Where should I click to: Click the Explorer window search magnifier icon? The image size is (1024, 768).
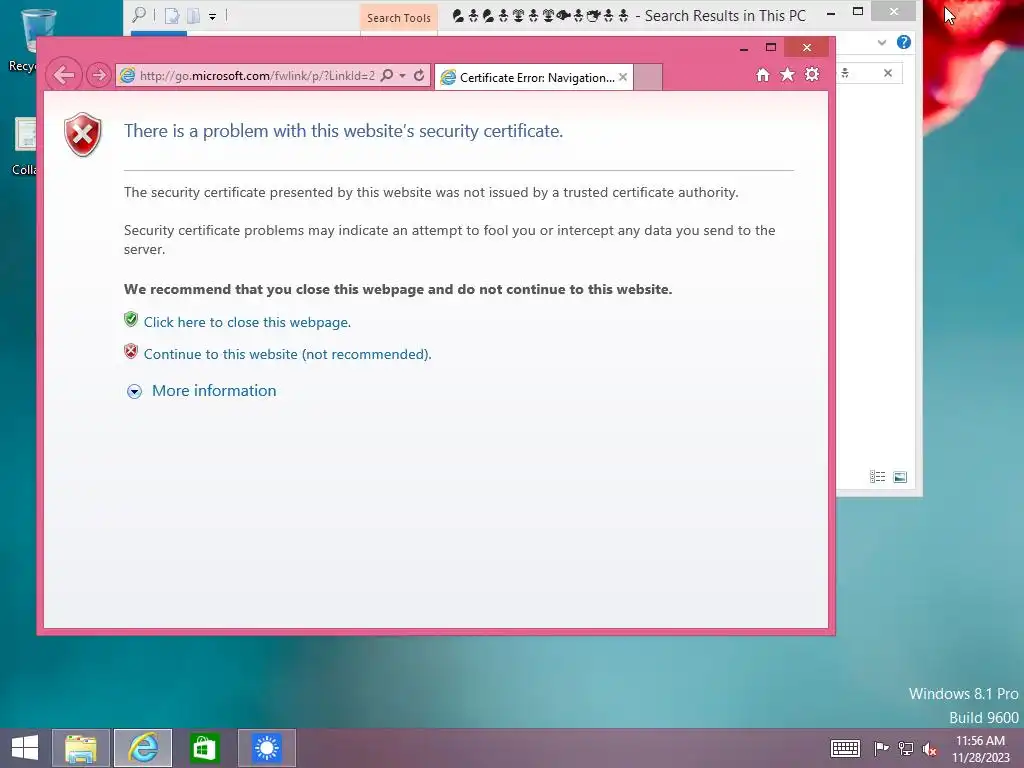[x=139, y=15]
